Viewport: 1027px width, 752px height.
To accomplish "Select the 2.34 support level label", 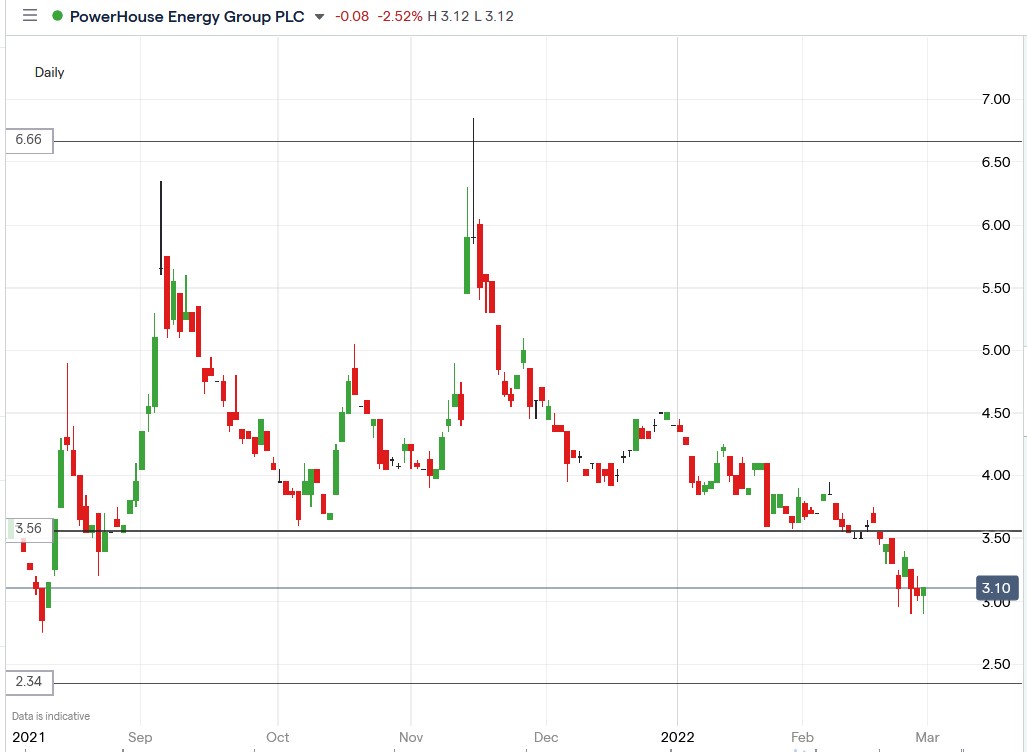I will (28, 682).
